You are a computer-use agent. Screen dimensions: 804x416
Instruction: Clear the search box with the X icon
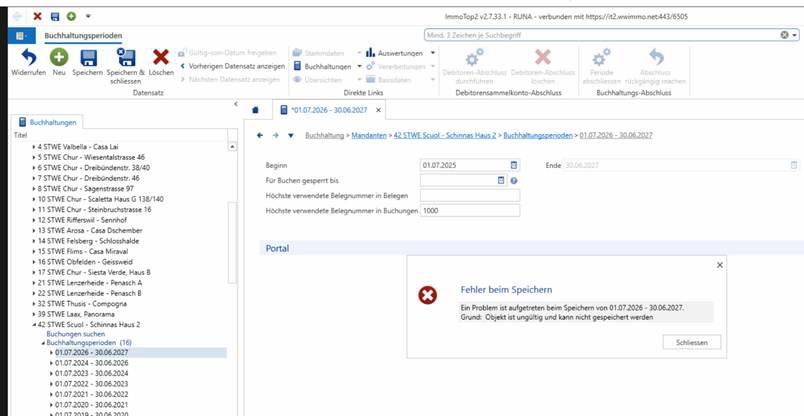point(784,35)
